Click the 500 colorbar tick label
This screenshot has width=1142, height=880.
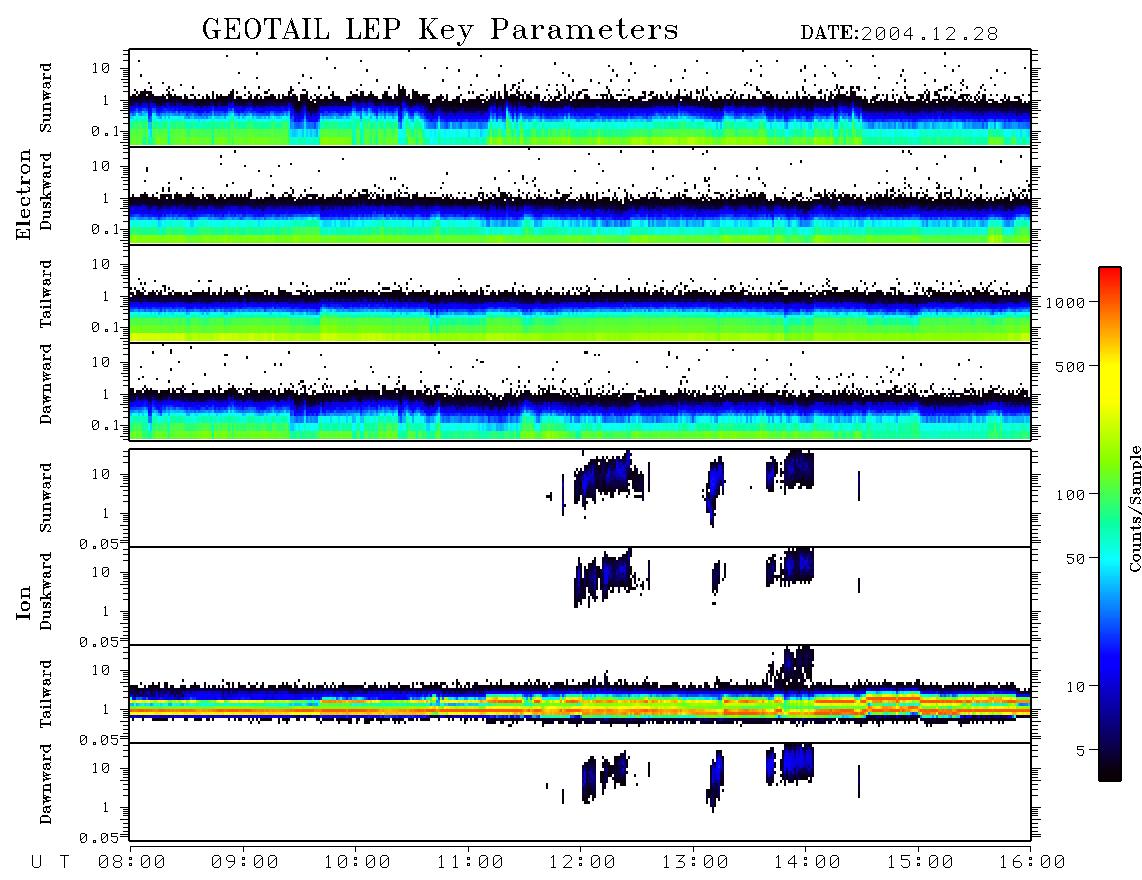(x=1070, y=366)
